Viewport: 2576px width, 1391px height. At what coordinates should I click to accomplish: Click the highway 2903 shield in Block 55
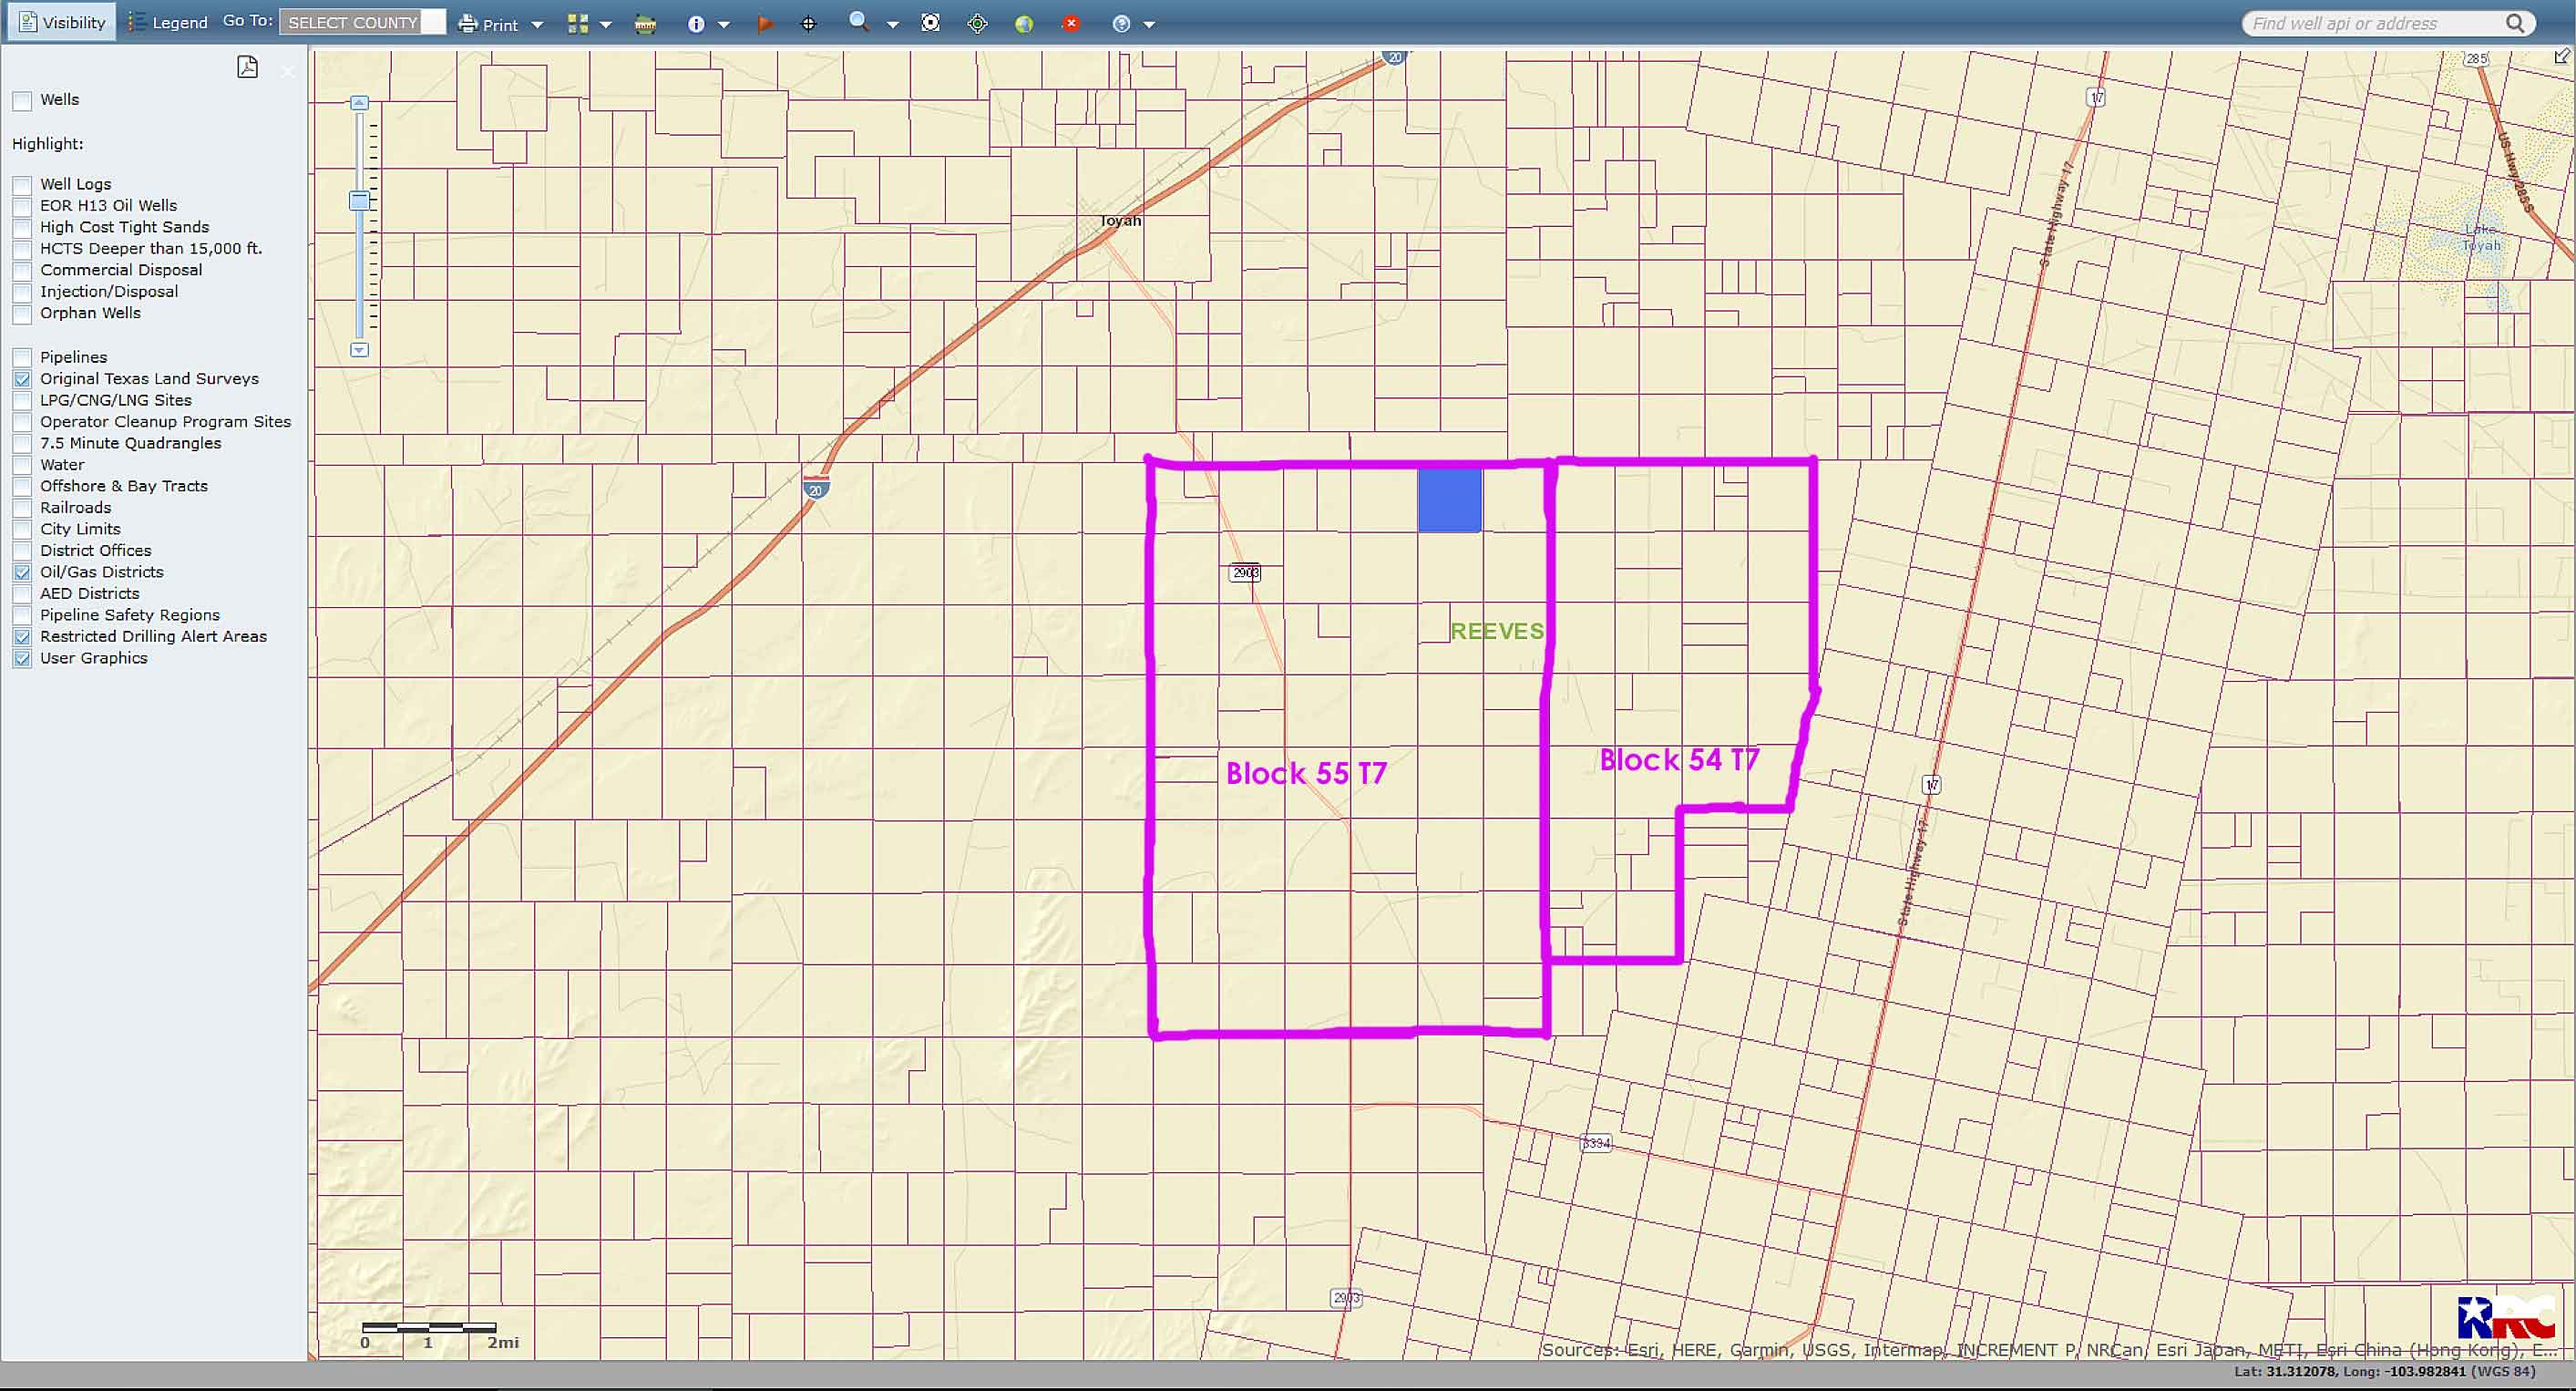(x=1245, y=572)
